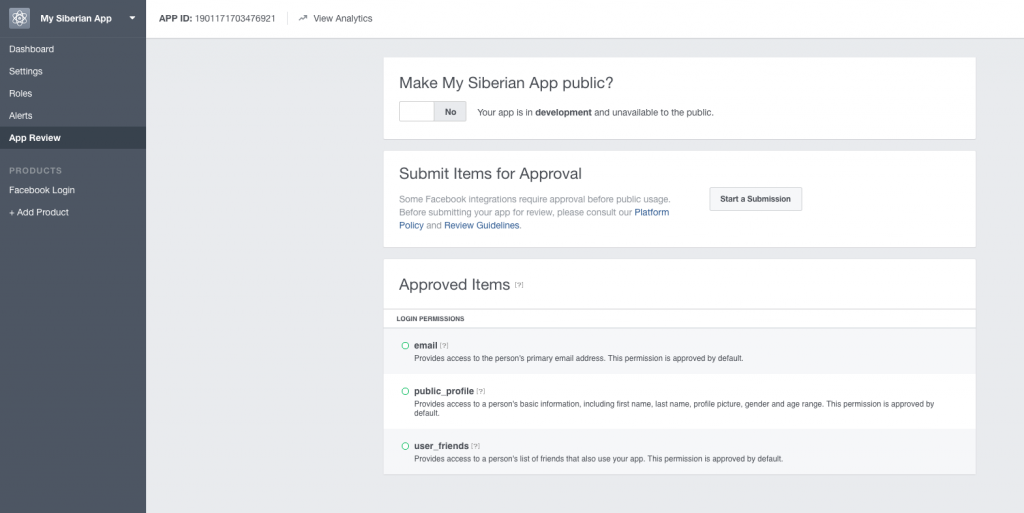Screen dimensions: 1024x513
Task: Click + Add Product in the sidebar
Action: point(39,212)
